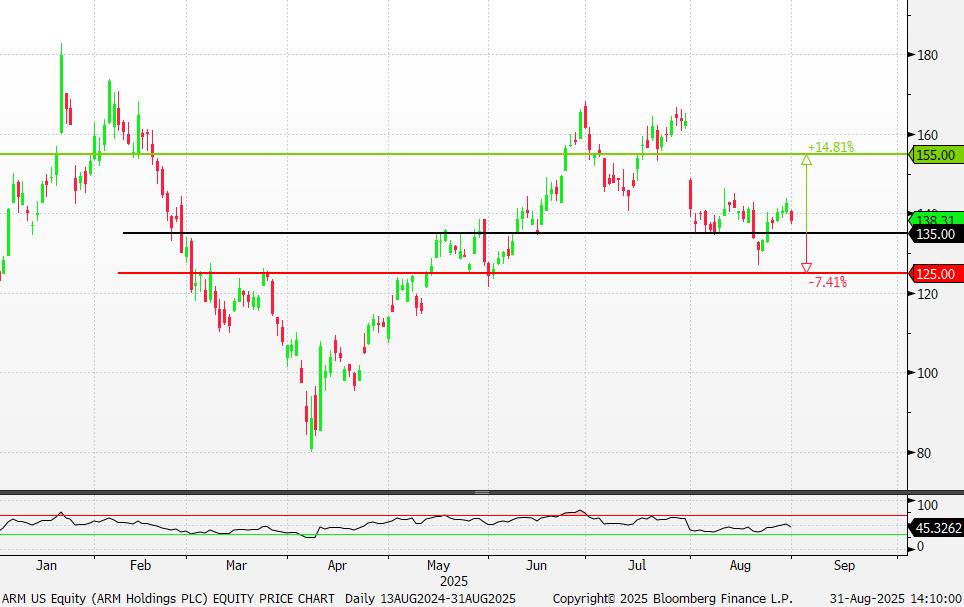964x607 pixels.
Task: Click the Feb month label
Action: pos(140,565)
